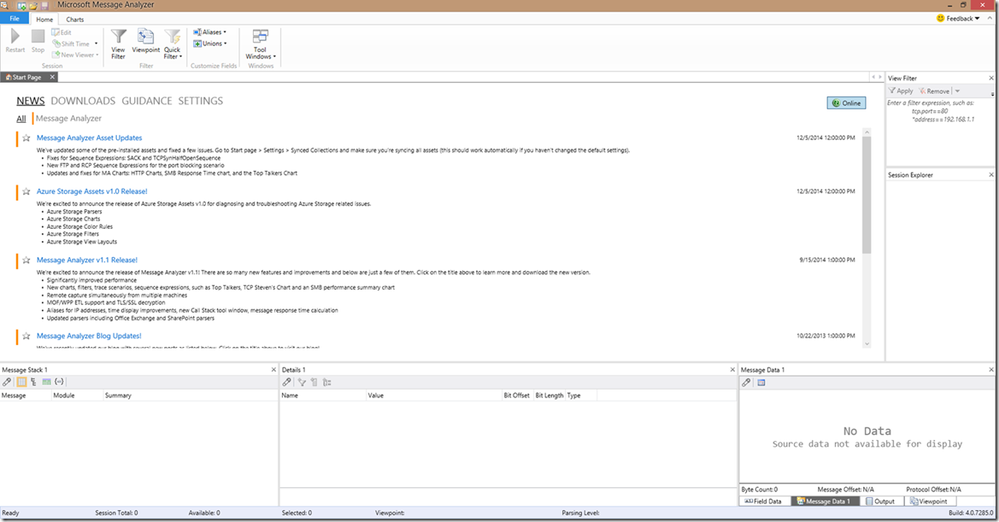Close the Start Page tab
Image resolution: width=999 pixels, height=522 pixels.
(52, 76)
